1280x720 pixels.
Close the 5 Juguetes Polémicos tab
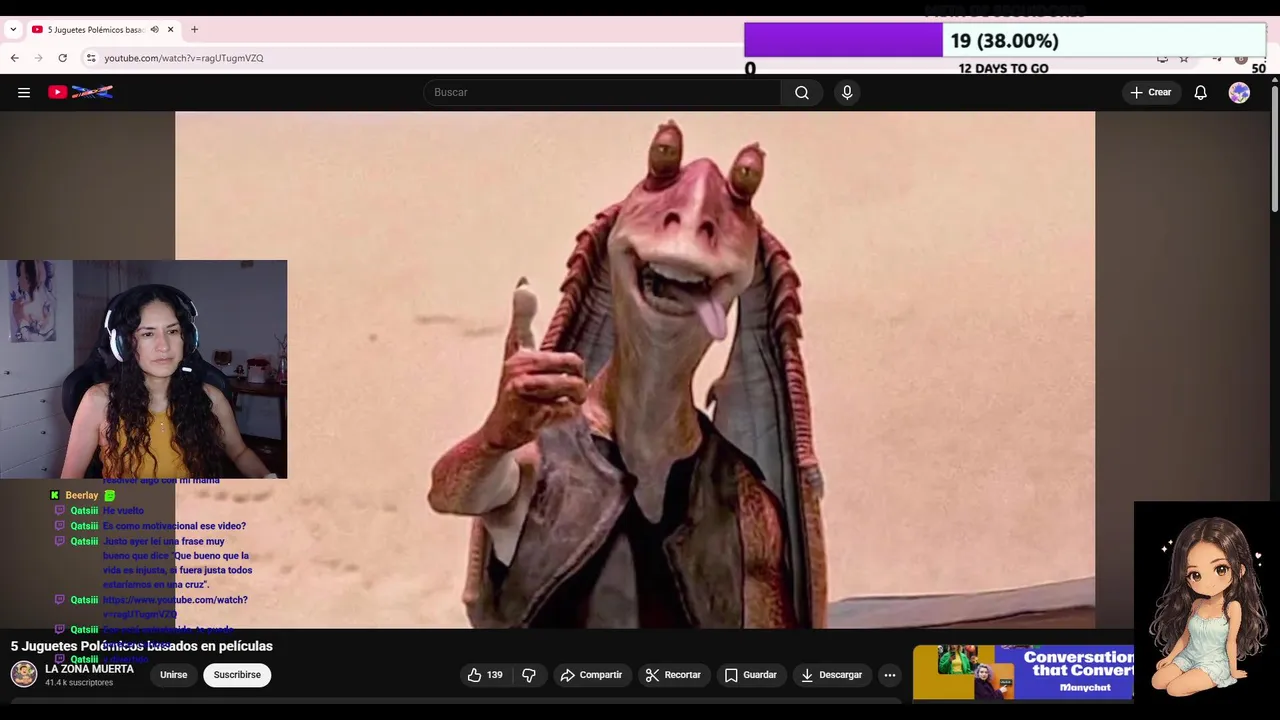pyautogui.click(x=170, y=29)
